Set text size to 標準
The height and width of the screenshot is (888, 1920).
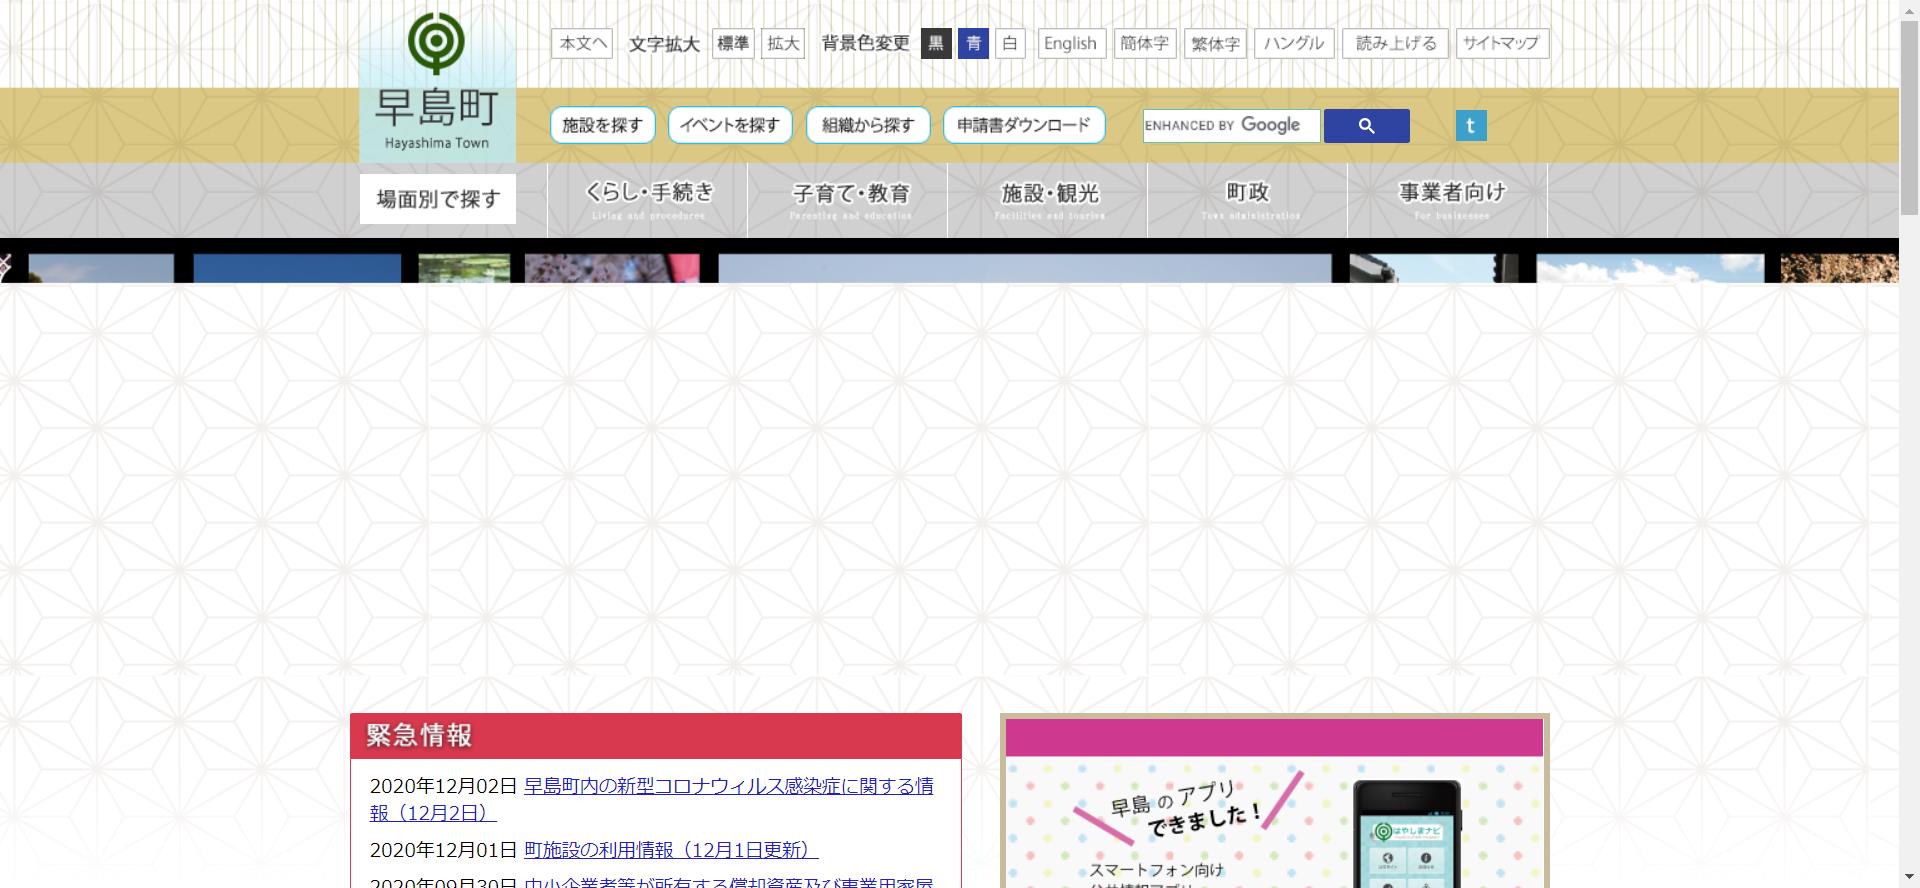tap(733, 43)
